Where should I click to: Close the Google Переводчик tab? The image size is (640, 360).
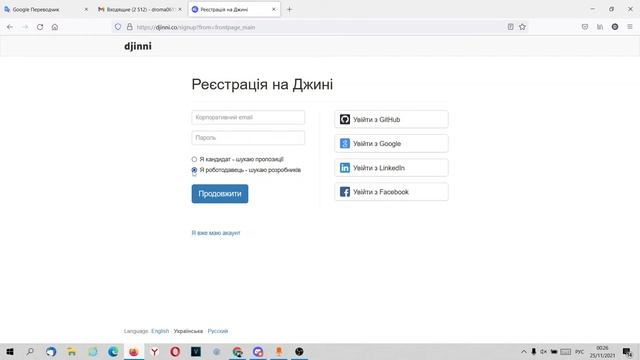[86, 9]
